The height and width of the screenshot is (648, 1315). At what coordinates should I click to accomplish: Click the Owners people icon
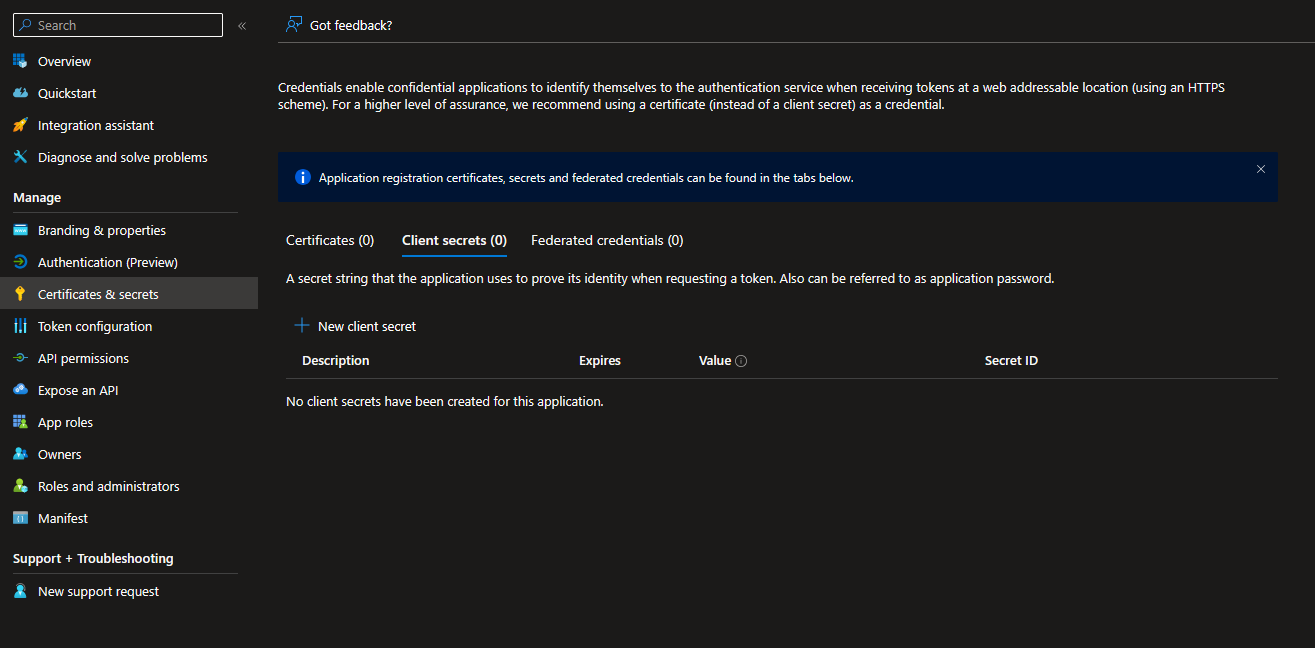point(20,454)
